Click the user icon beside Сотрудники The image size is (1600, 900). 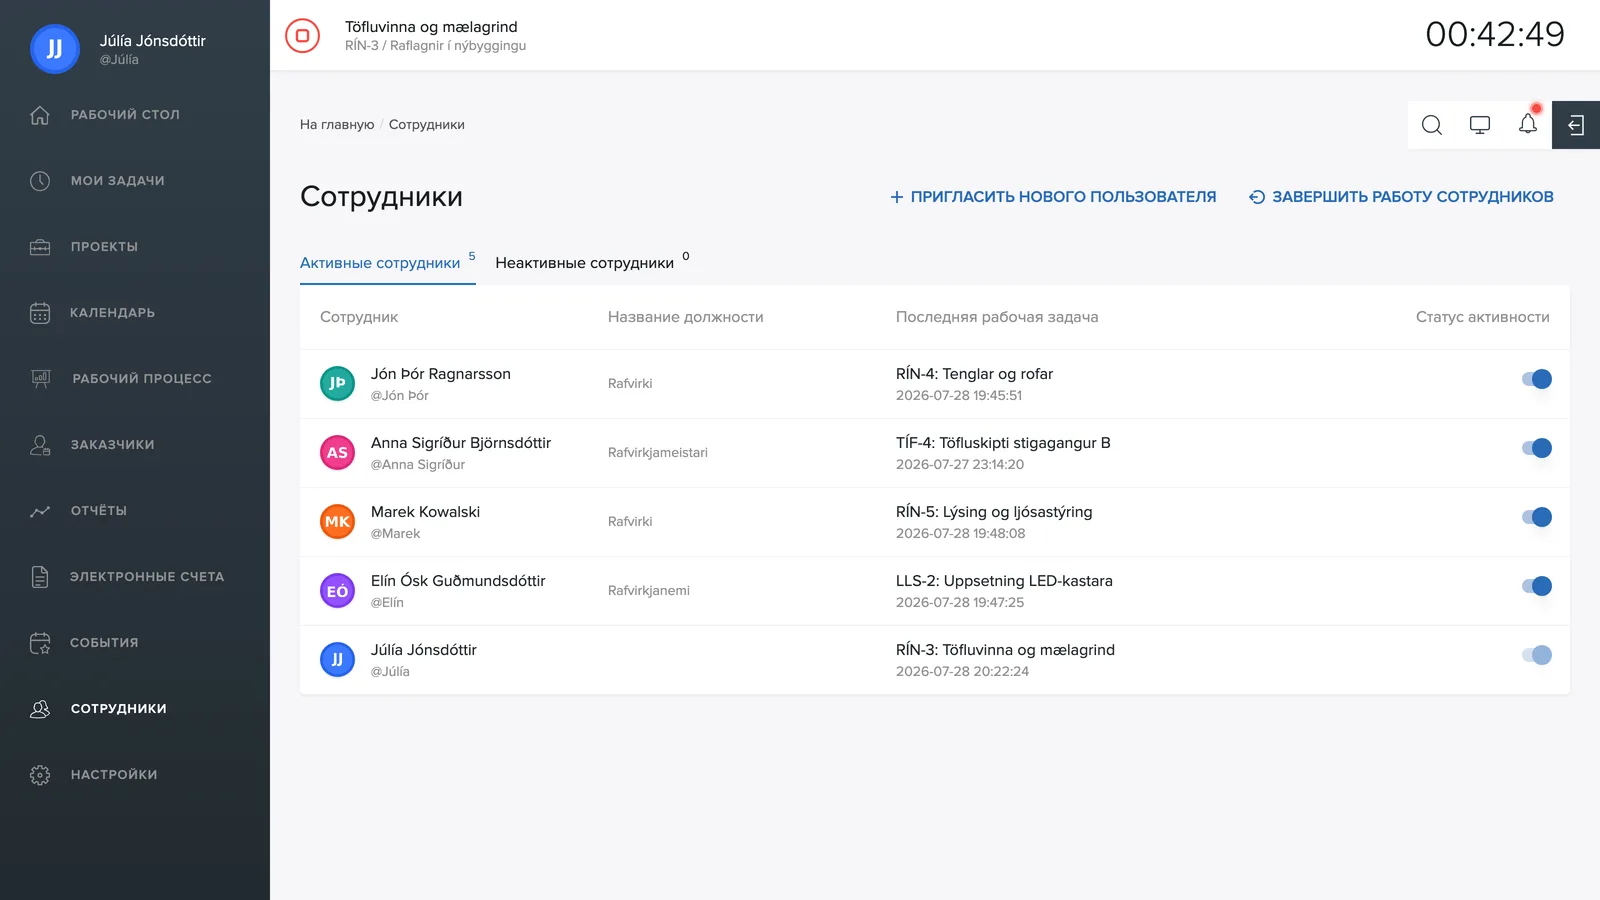tap(40, 709)
